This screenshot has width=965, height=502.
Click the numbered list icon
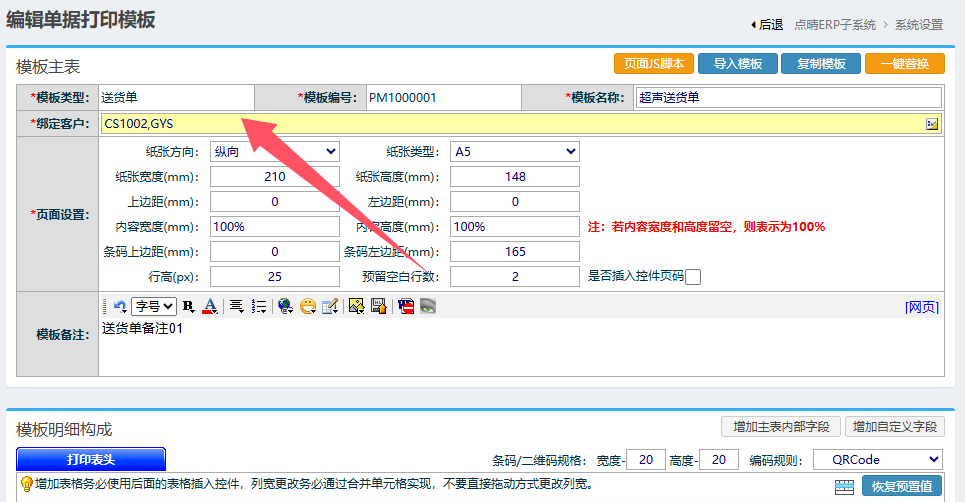(x=259, y=306)
